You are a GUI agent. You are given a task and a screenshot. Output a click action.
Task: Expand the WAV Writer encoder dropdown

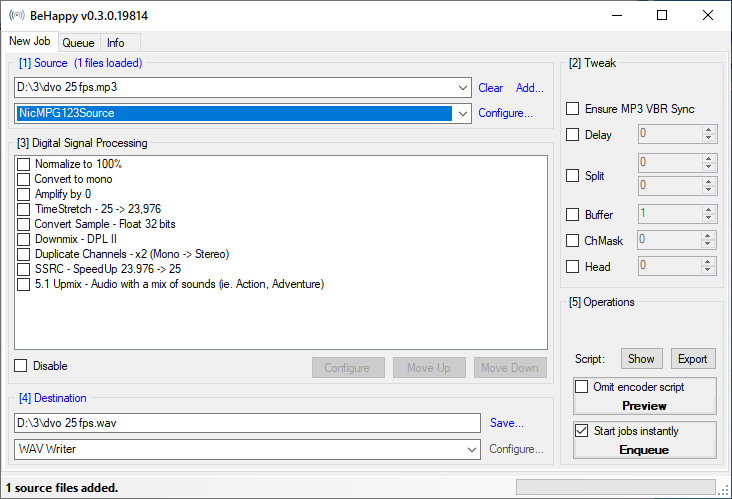click(472, 450)
